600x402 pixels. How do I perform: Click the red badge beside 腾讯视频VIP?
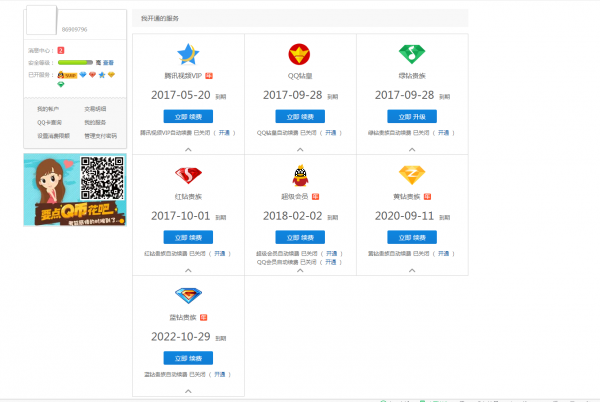(209, 76)
